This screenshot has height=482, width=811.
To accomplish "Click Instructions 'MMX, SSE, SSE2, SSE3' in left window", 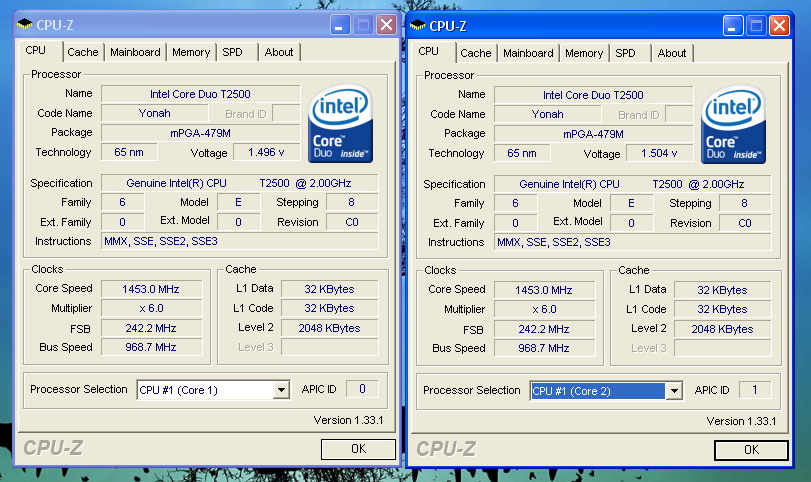I will [239, 242].
